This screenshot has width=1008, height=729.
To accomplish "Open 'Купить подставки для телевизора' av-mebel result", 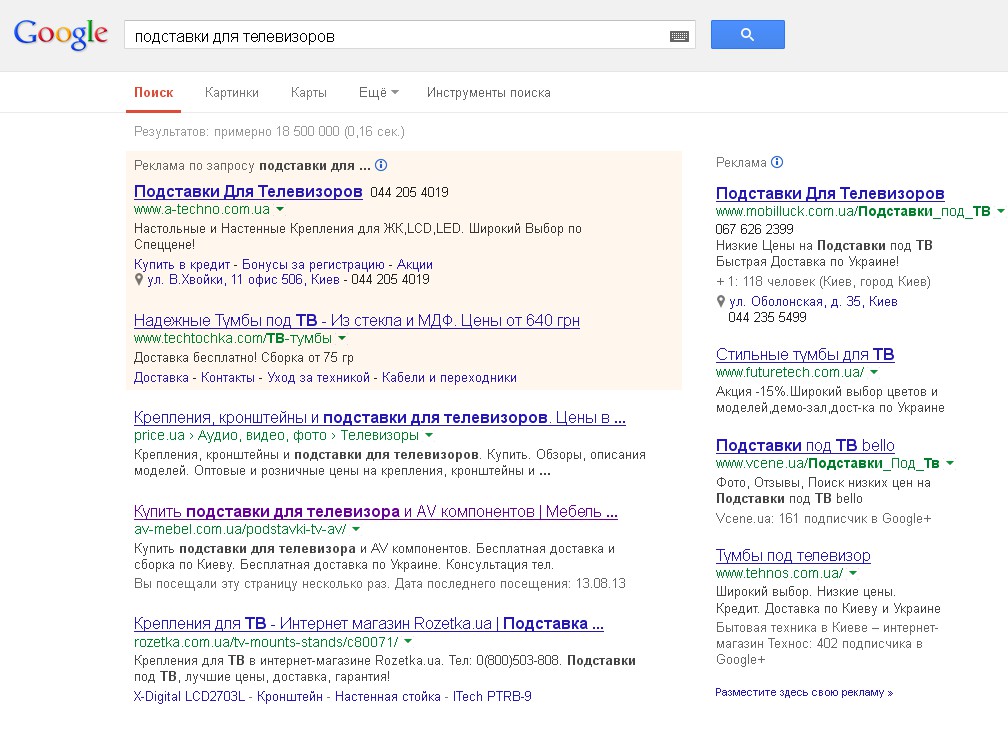I will click(375, 512).
